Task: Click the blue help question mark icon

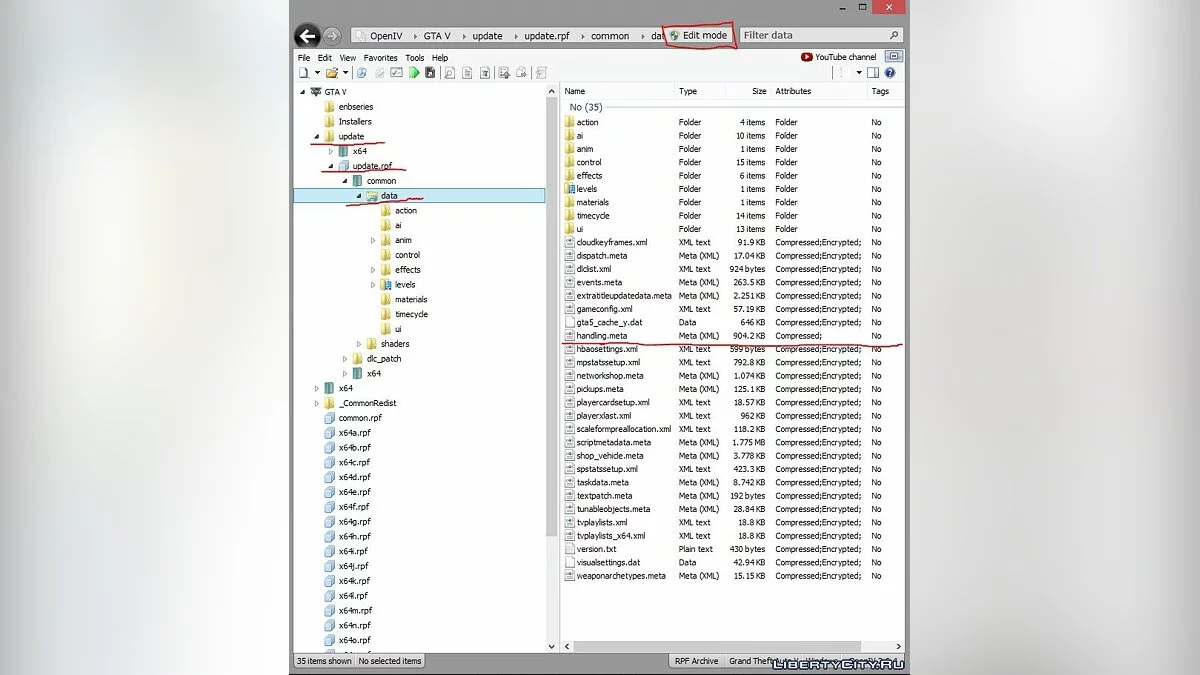Action: point(890,73)
